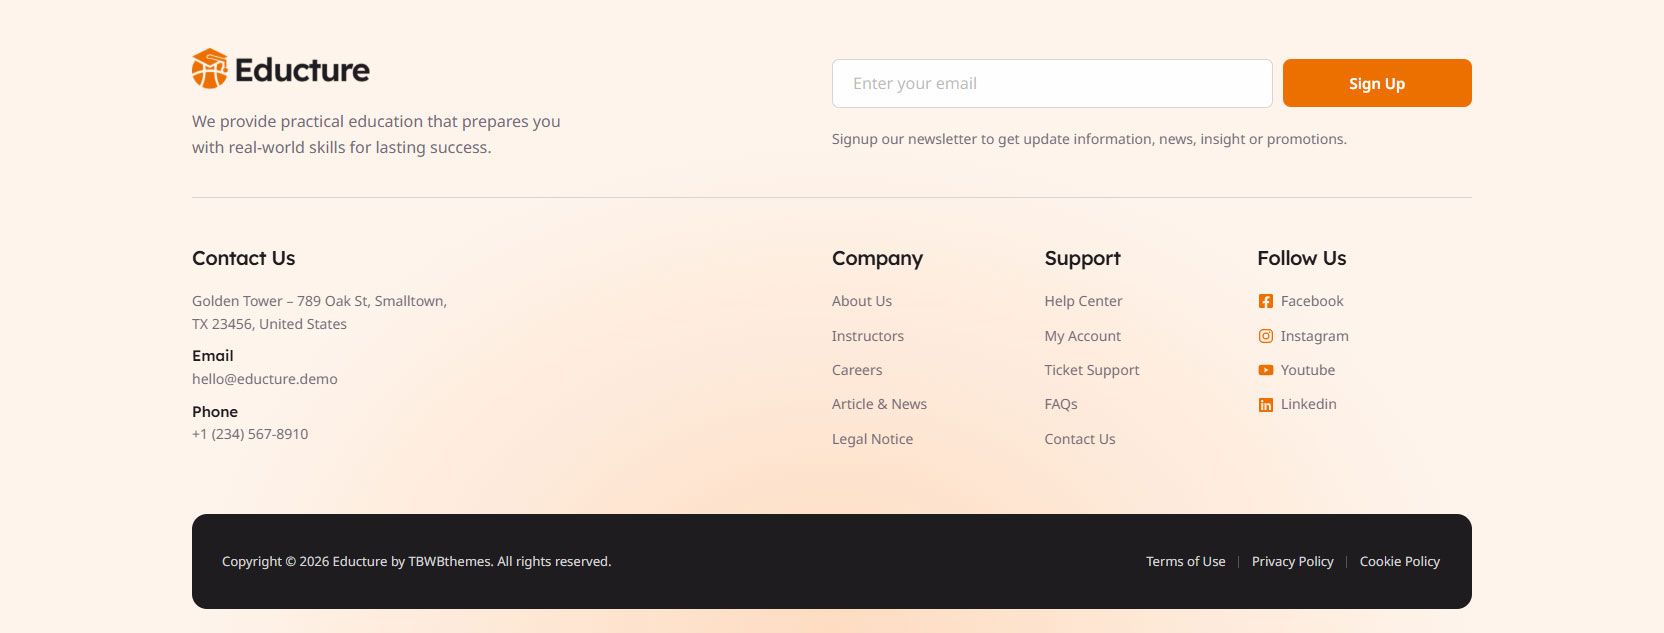Click the orange Sign Up button
Viewport: 1664px width, 633px height.
(x=1377, y=83)
